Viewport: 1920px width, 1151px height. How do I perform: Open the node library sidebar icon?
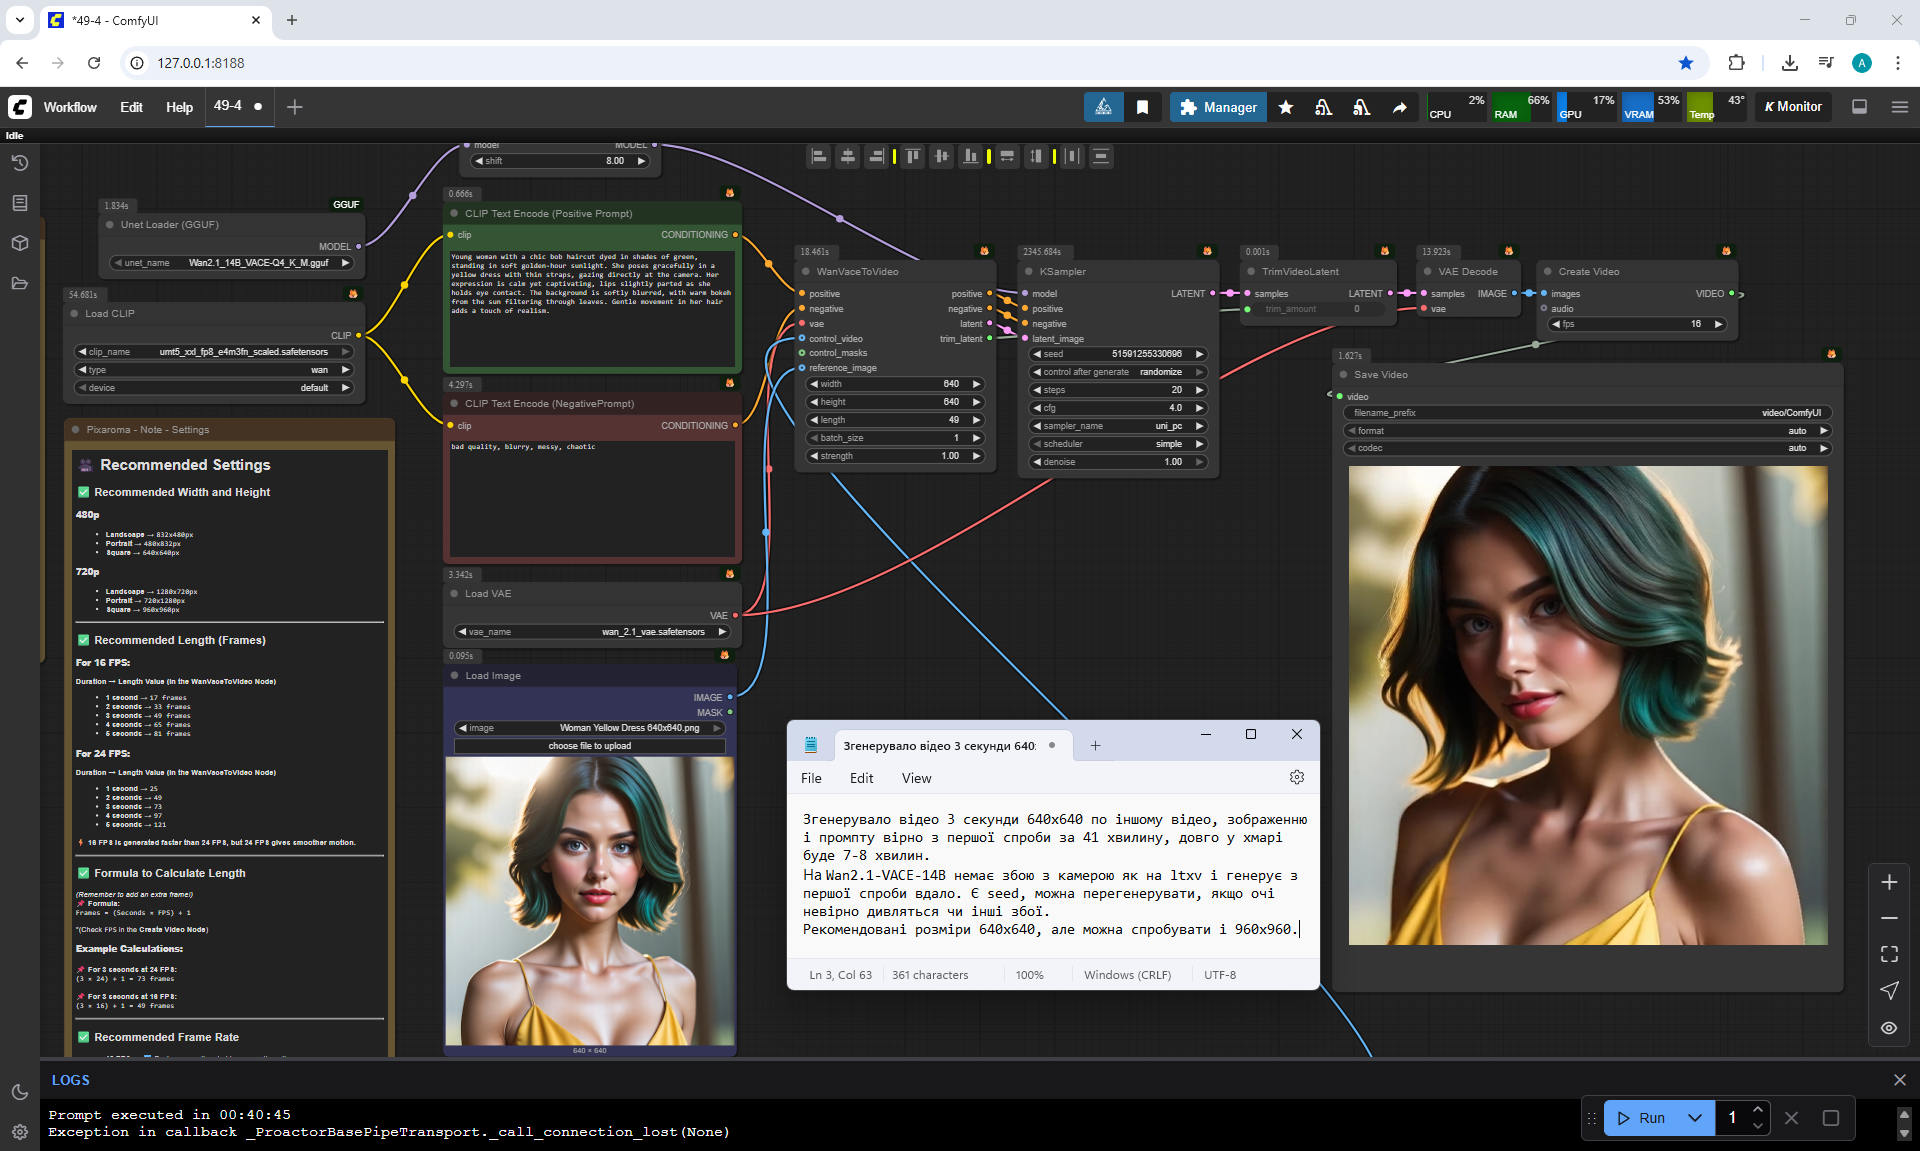(x=19, y=203)
